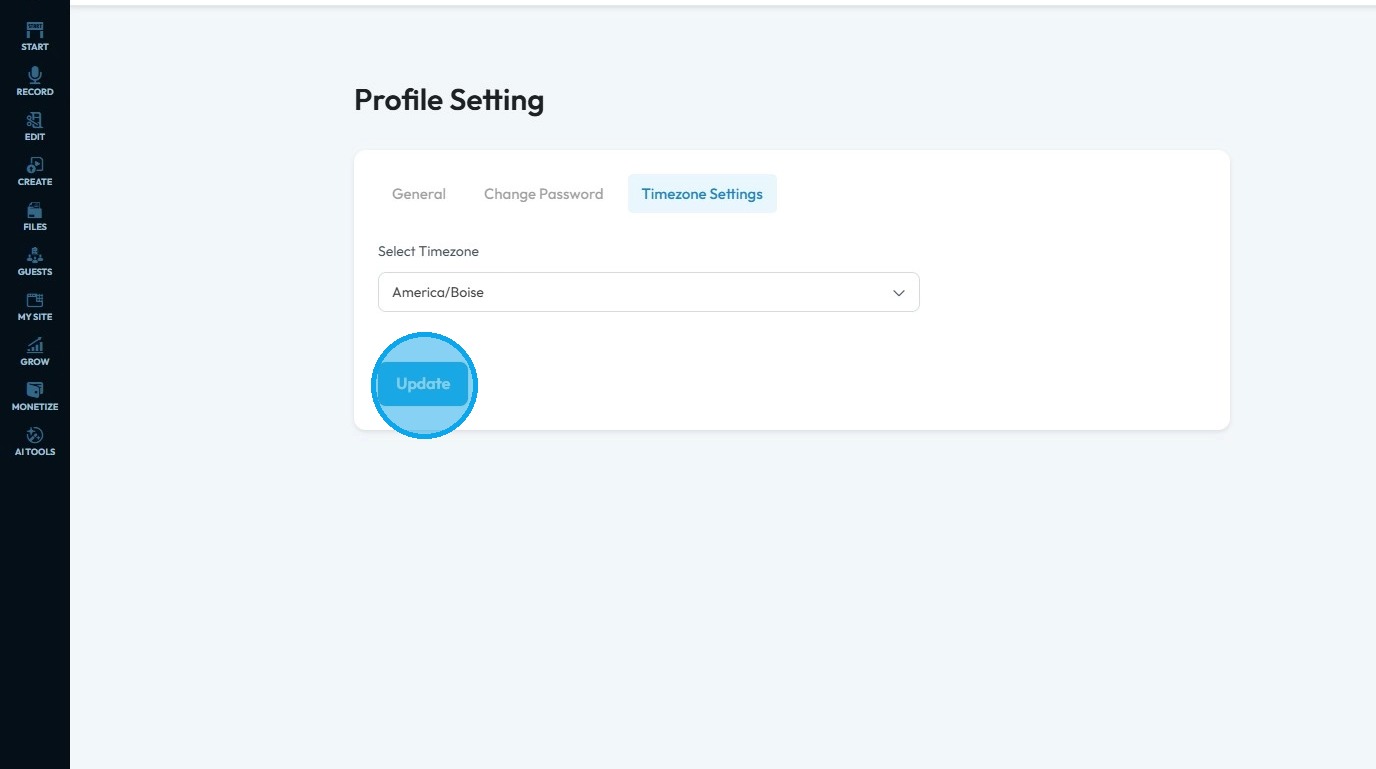Click the timezone dropdown chevron arrow
Screen dimensions: 1376x769
(x=898, y=293)
